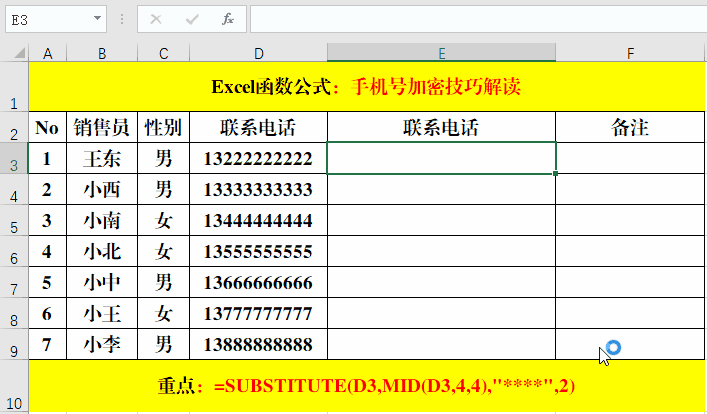
Task: Expand the Name Box dropdown arrow
Action: point(97,18)
